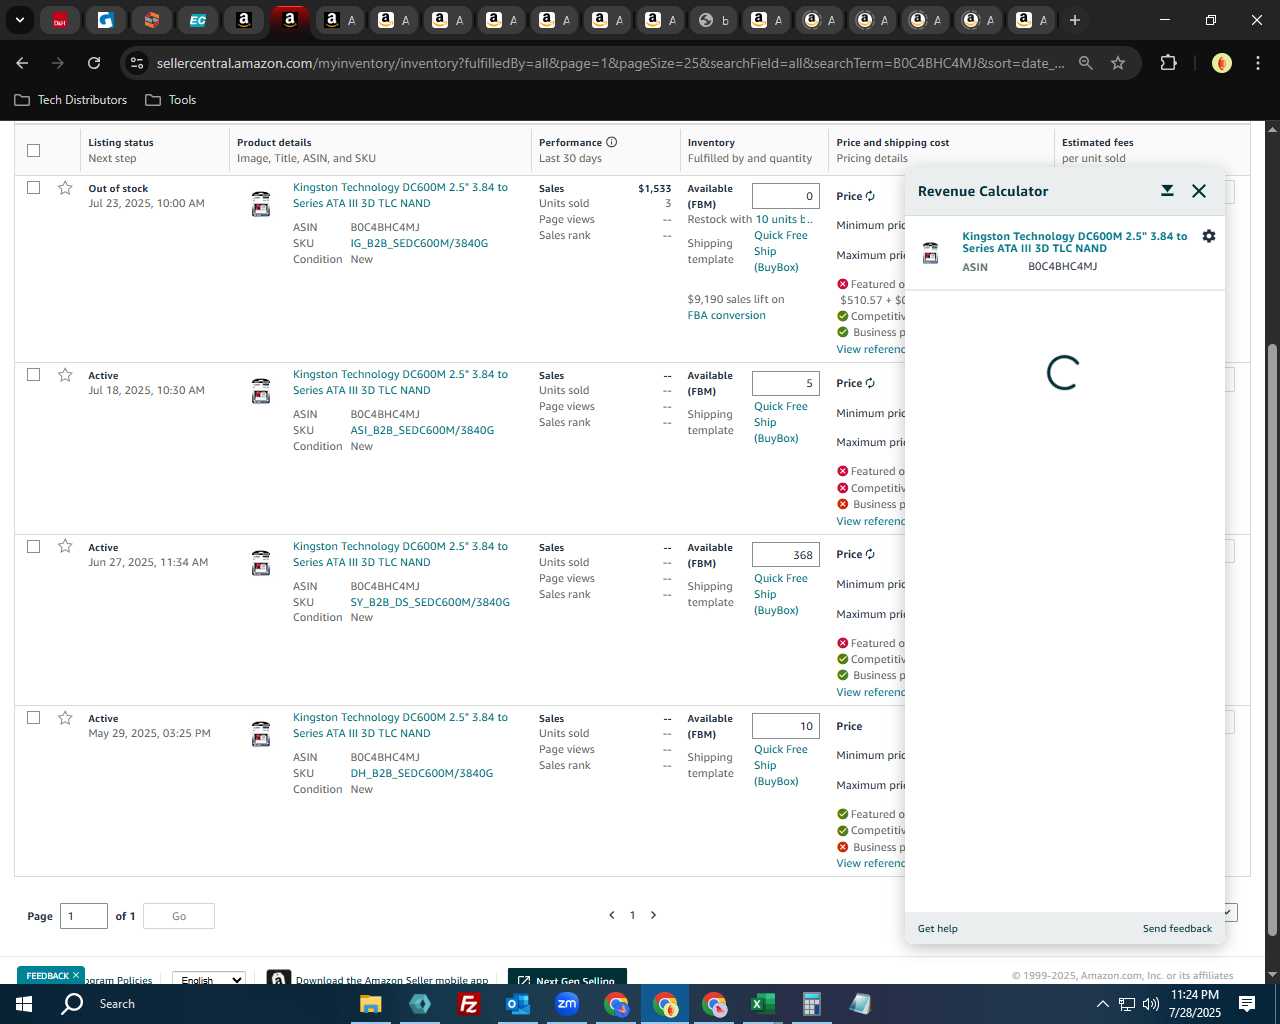Switch to the globe icon 'b' tab
1280x1024 pixels.
[x=713, y=20]
